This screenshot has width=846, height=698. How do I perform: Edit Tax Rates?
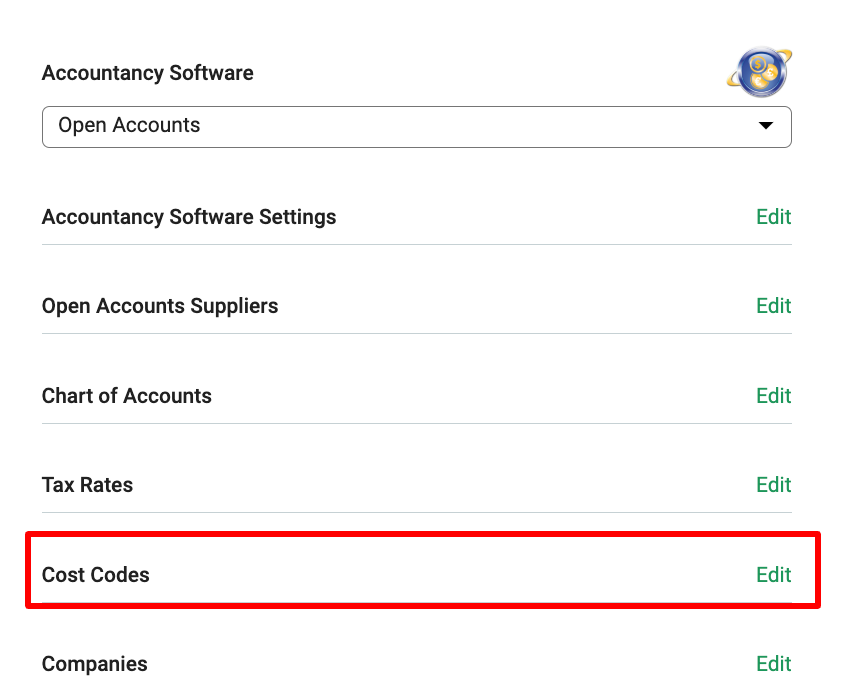pyautogui.click(x=773, y=485)
